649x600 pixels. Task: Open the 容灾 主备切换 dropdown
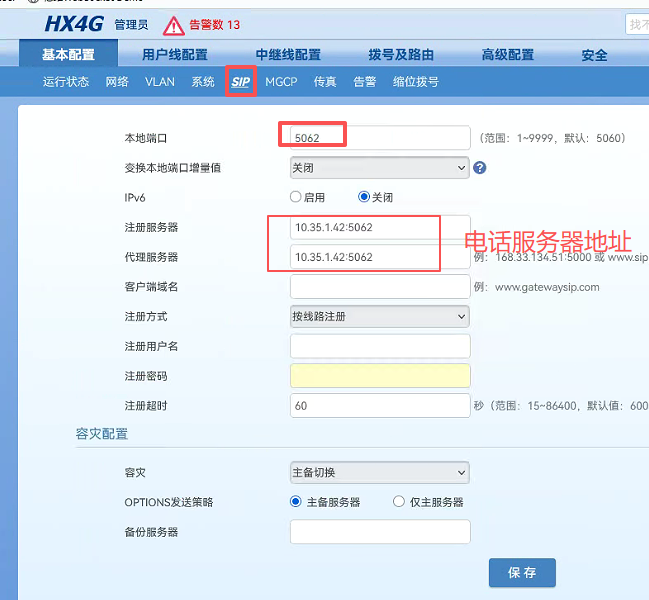coord(380,472)
